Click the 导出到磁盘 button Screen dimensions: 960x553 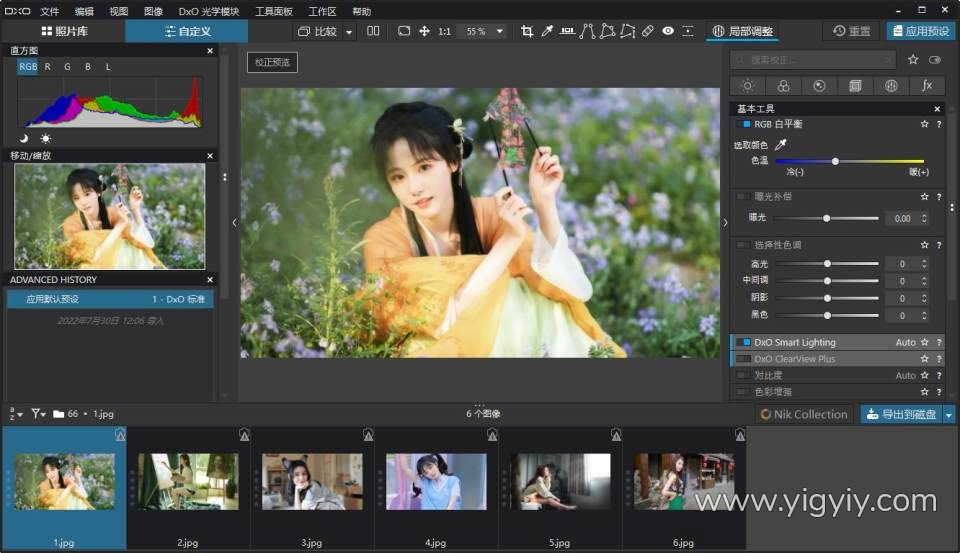(x=902, y=415)
